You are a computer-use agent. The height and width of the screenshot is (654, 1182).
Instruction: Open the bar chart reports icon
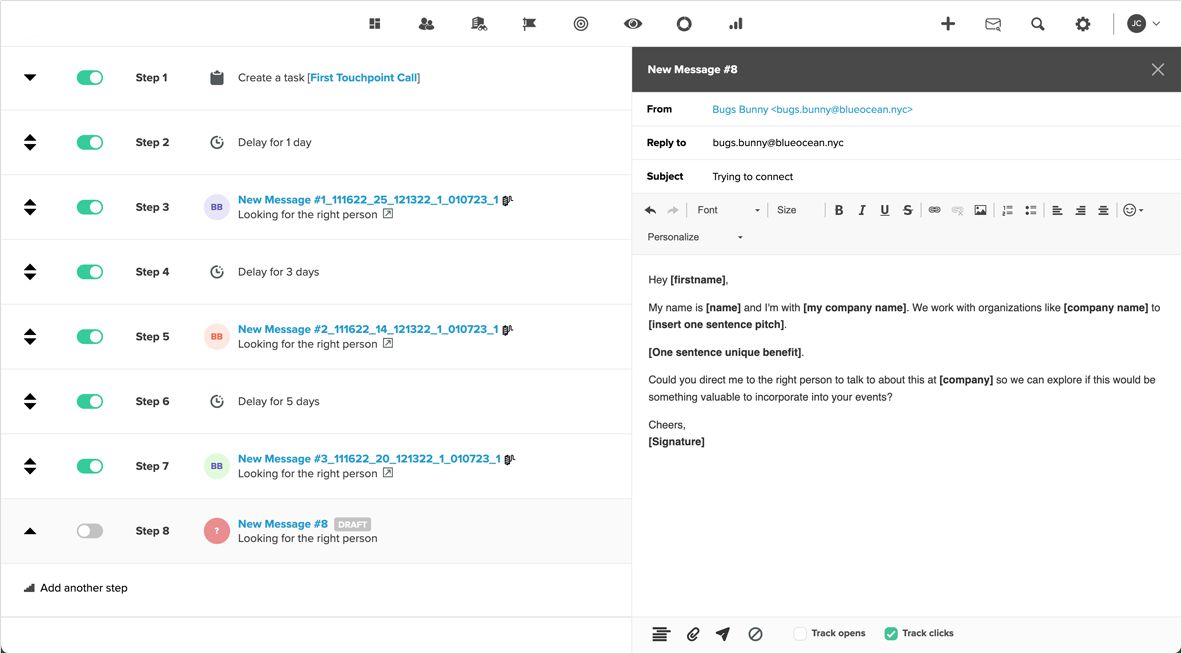tap(736, 24)
